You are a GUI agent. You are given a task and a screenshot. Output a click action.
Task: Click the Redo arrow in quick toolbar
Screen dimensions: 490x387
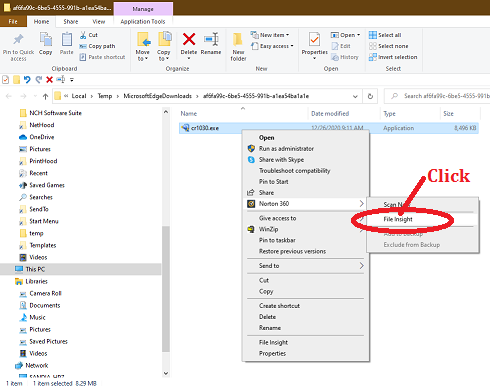pyautogui.click(x=39, y=79)
